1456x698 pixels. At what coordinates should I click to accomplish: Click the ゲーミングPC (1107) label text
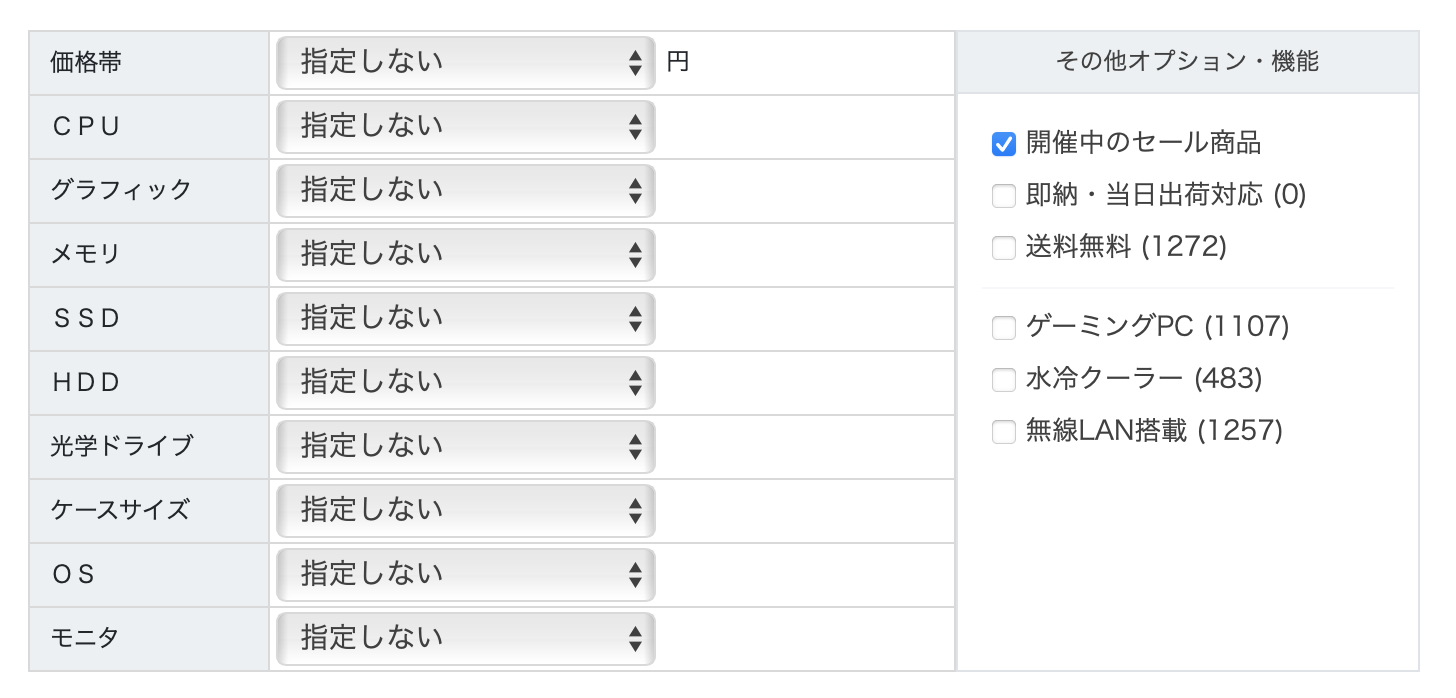coord(1157,327)
